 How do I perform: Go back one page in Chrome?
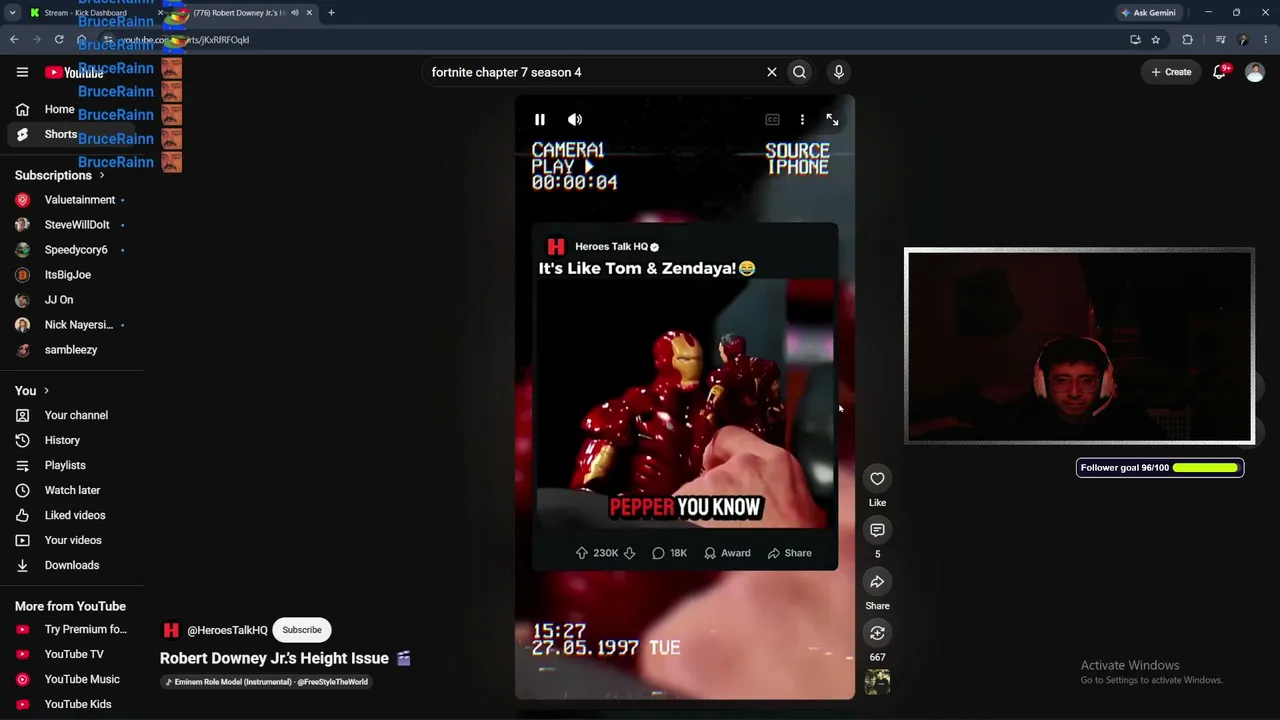[14, 40]
